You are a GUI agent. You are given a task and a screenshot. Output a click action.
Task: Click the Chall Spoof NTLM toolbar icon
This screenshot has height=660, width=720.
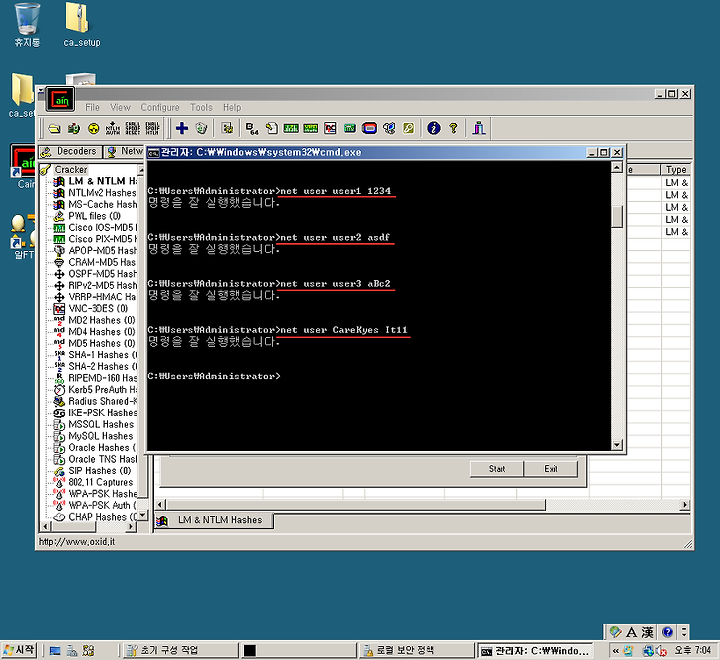pyautogui.click(x=152, y=129)
